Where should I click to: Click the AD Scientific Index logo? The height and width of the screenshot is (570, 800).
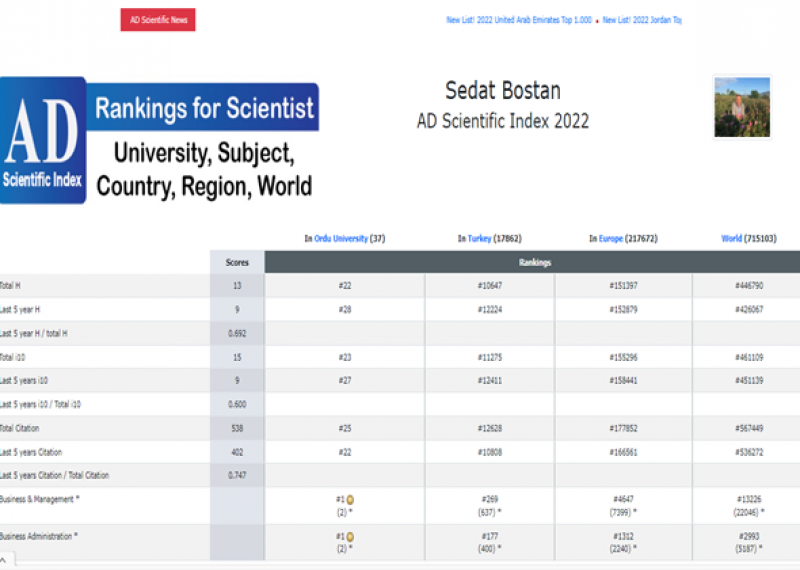click(x=42, y=140)
